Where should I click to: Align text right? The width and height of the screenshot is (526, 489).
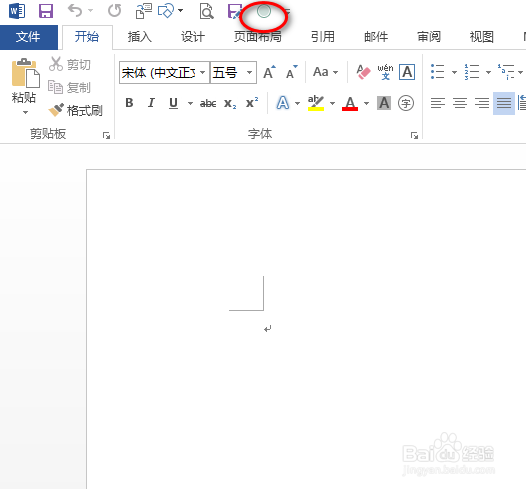coord(482,103)
